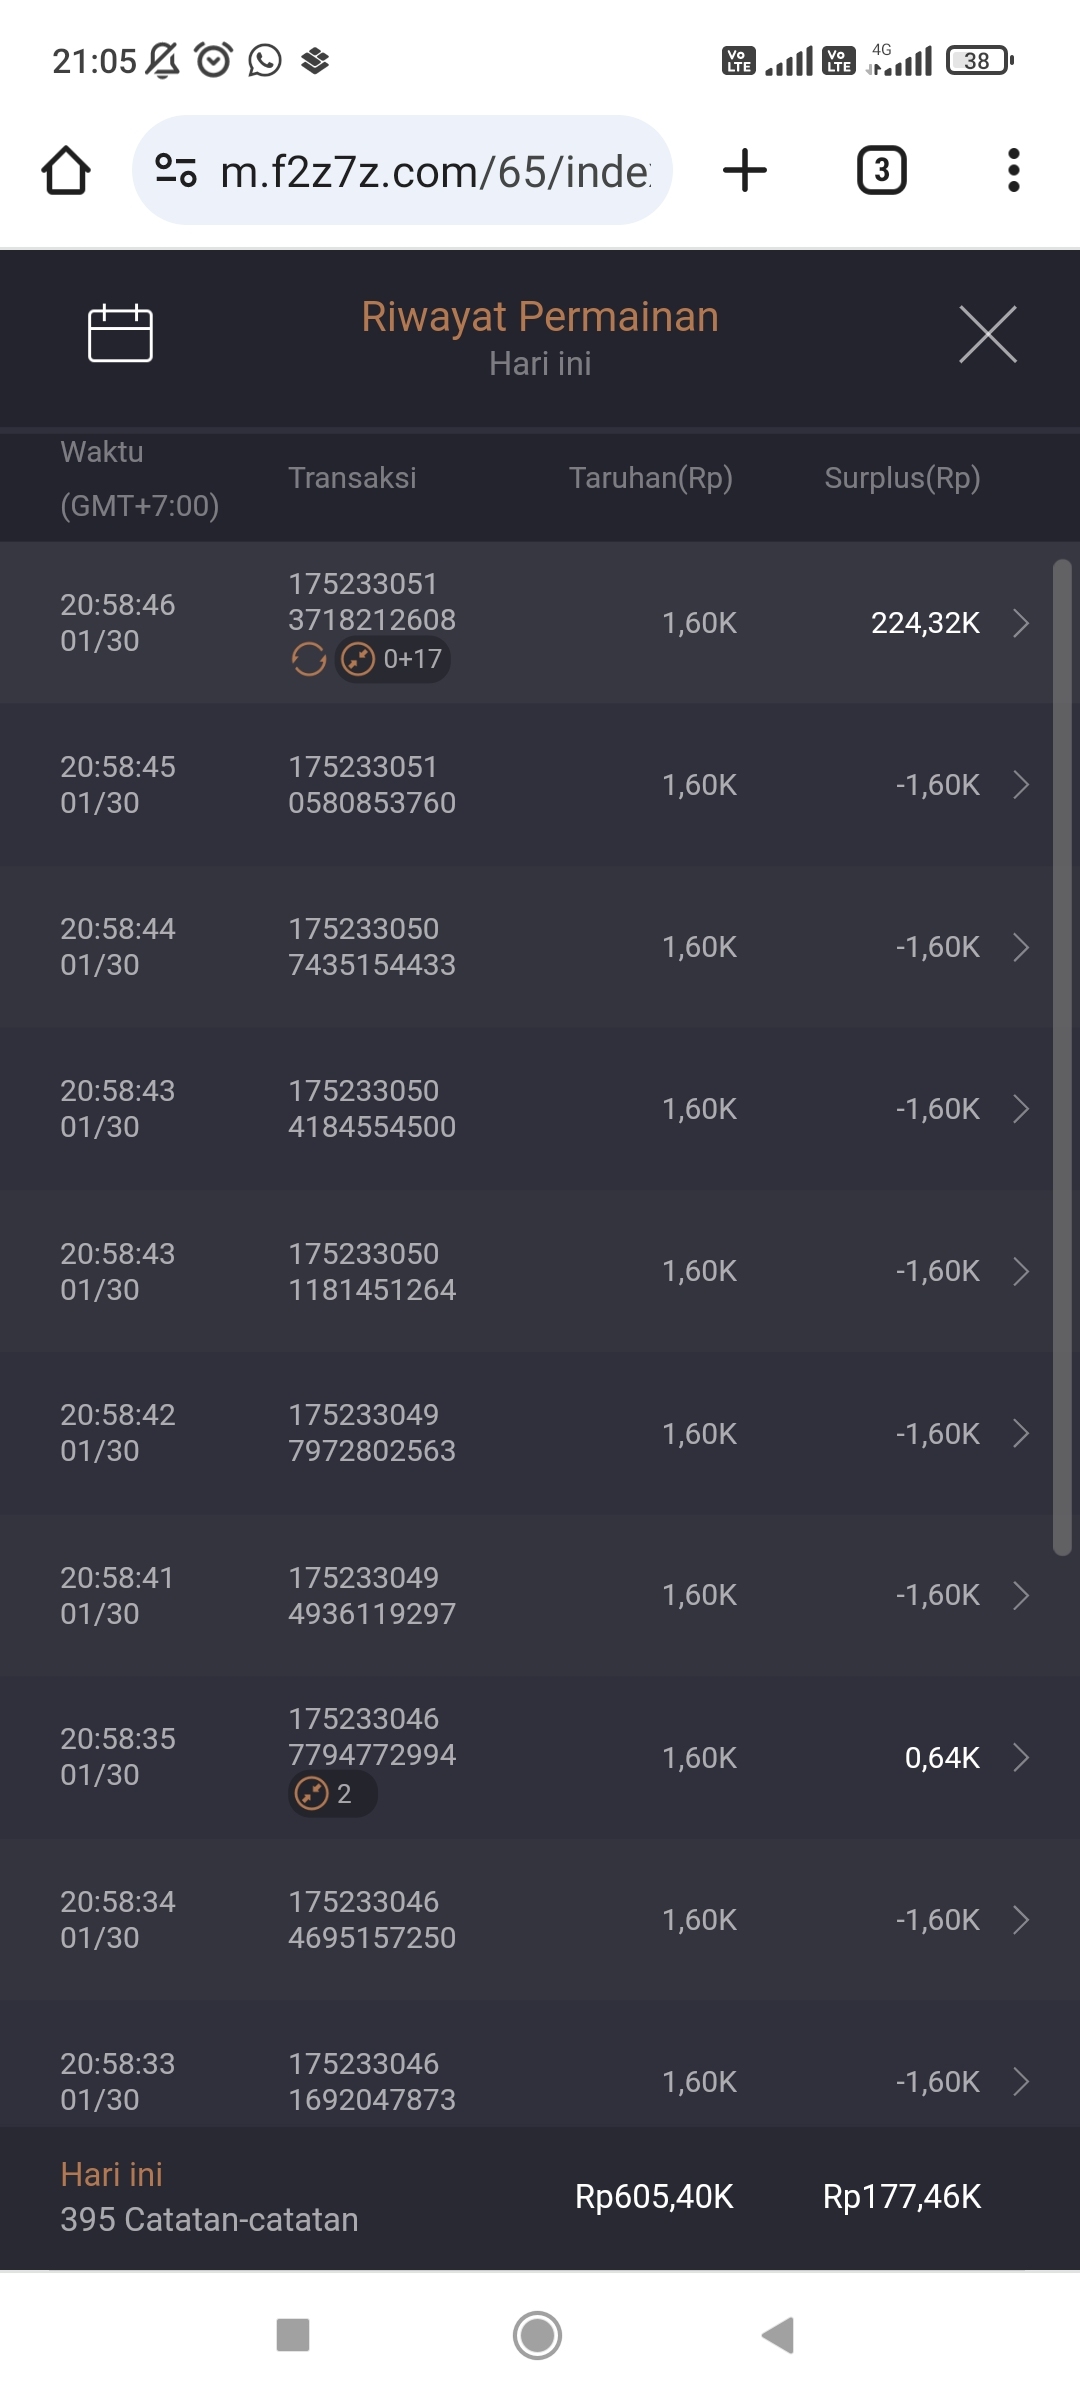Open the browser three-dot menu
The width and height of the screenshot is (1080, 2400).
pos(1013,171)
